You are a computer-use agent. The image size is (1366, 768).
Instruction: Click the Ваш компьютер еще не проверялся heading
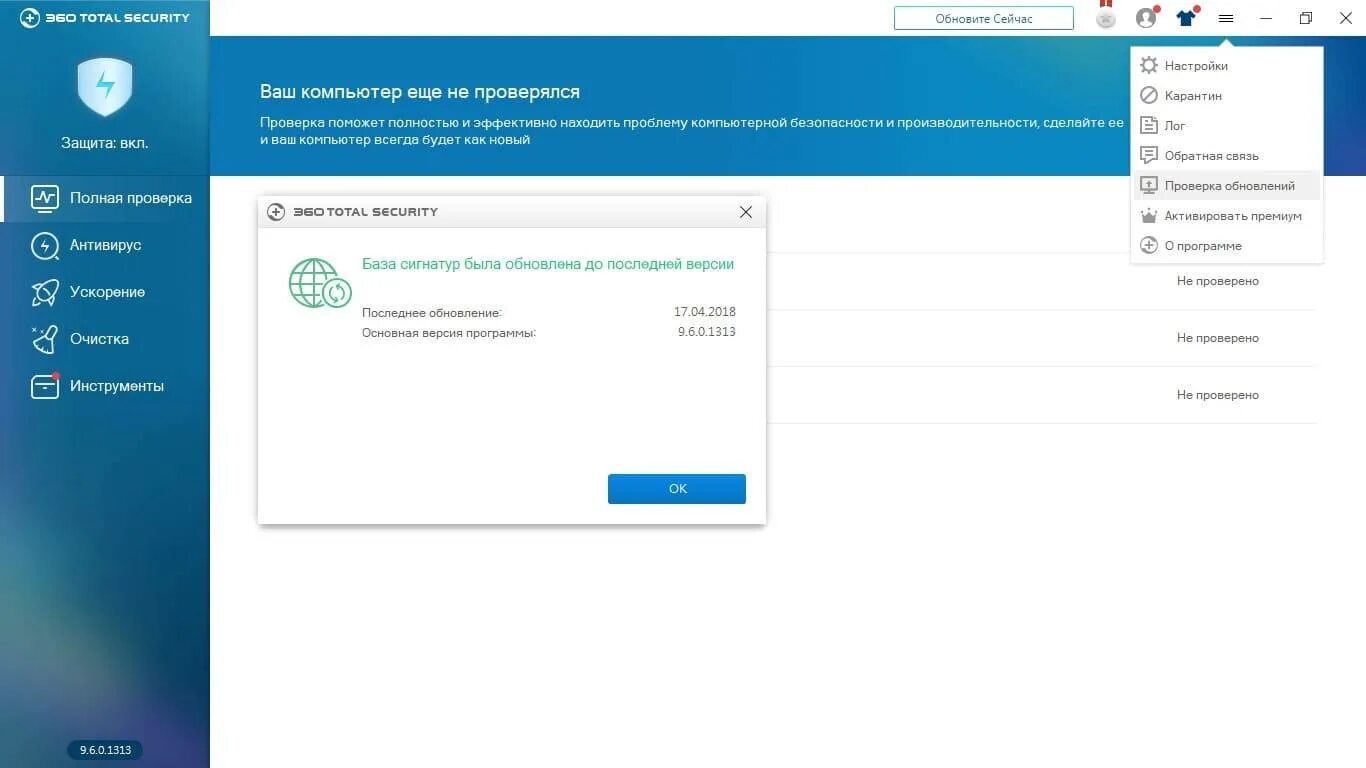click(x=420, y=92)
